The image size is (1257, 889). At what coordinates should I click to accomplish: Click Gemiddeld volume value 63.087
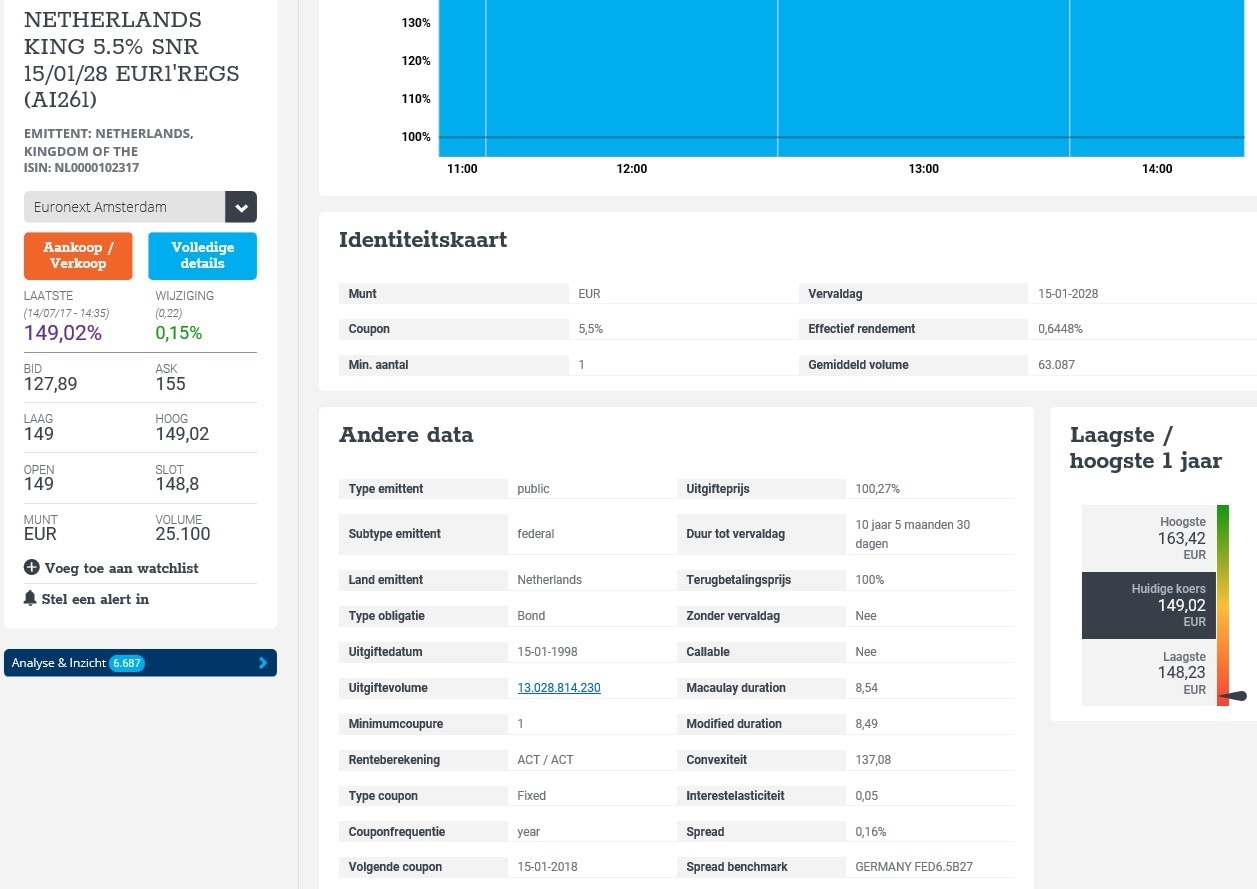tap(1057, 365)
